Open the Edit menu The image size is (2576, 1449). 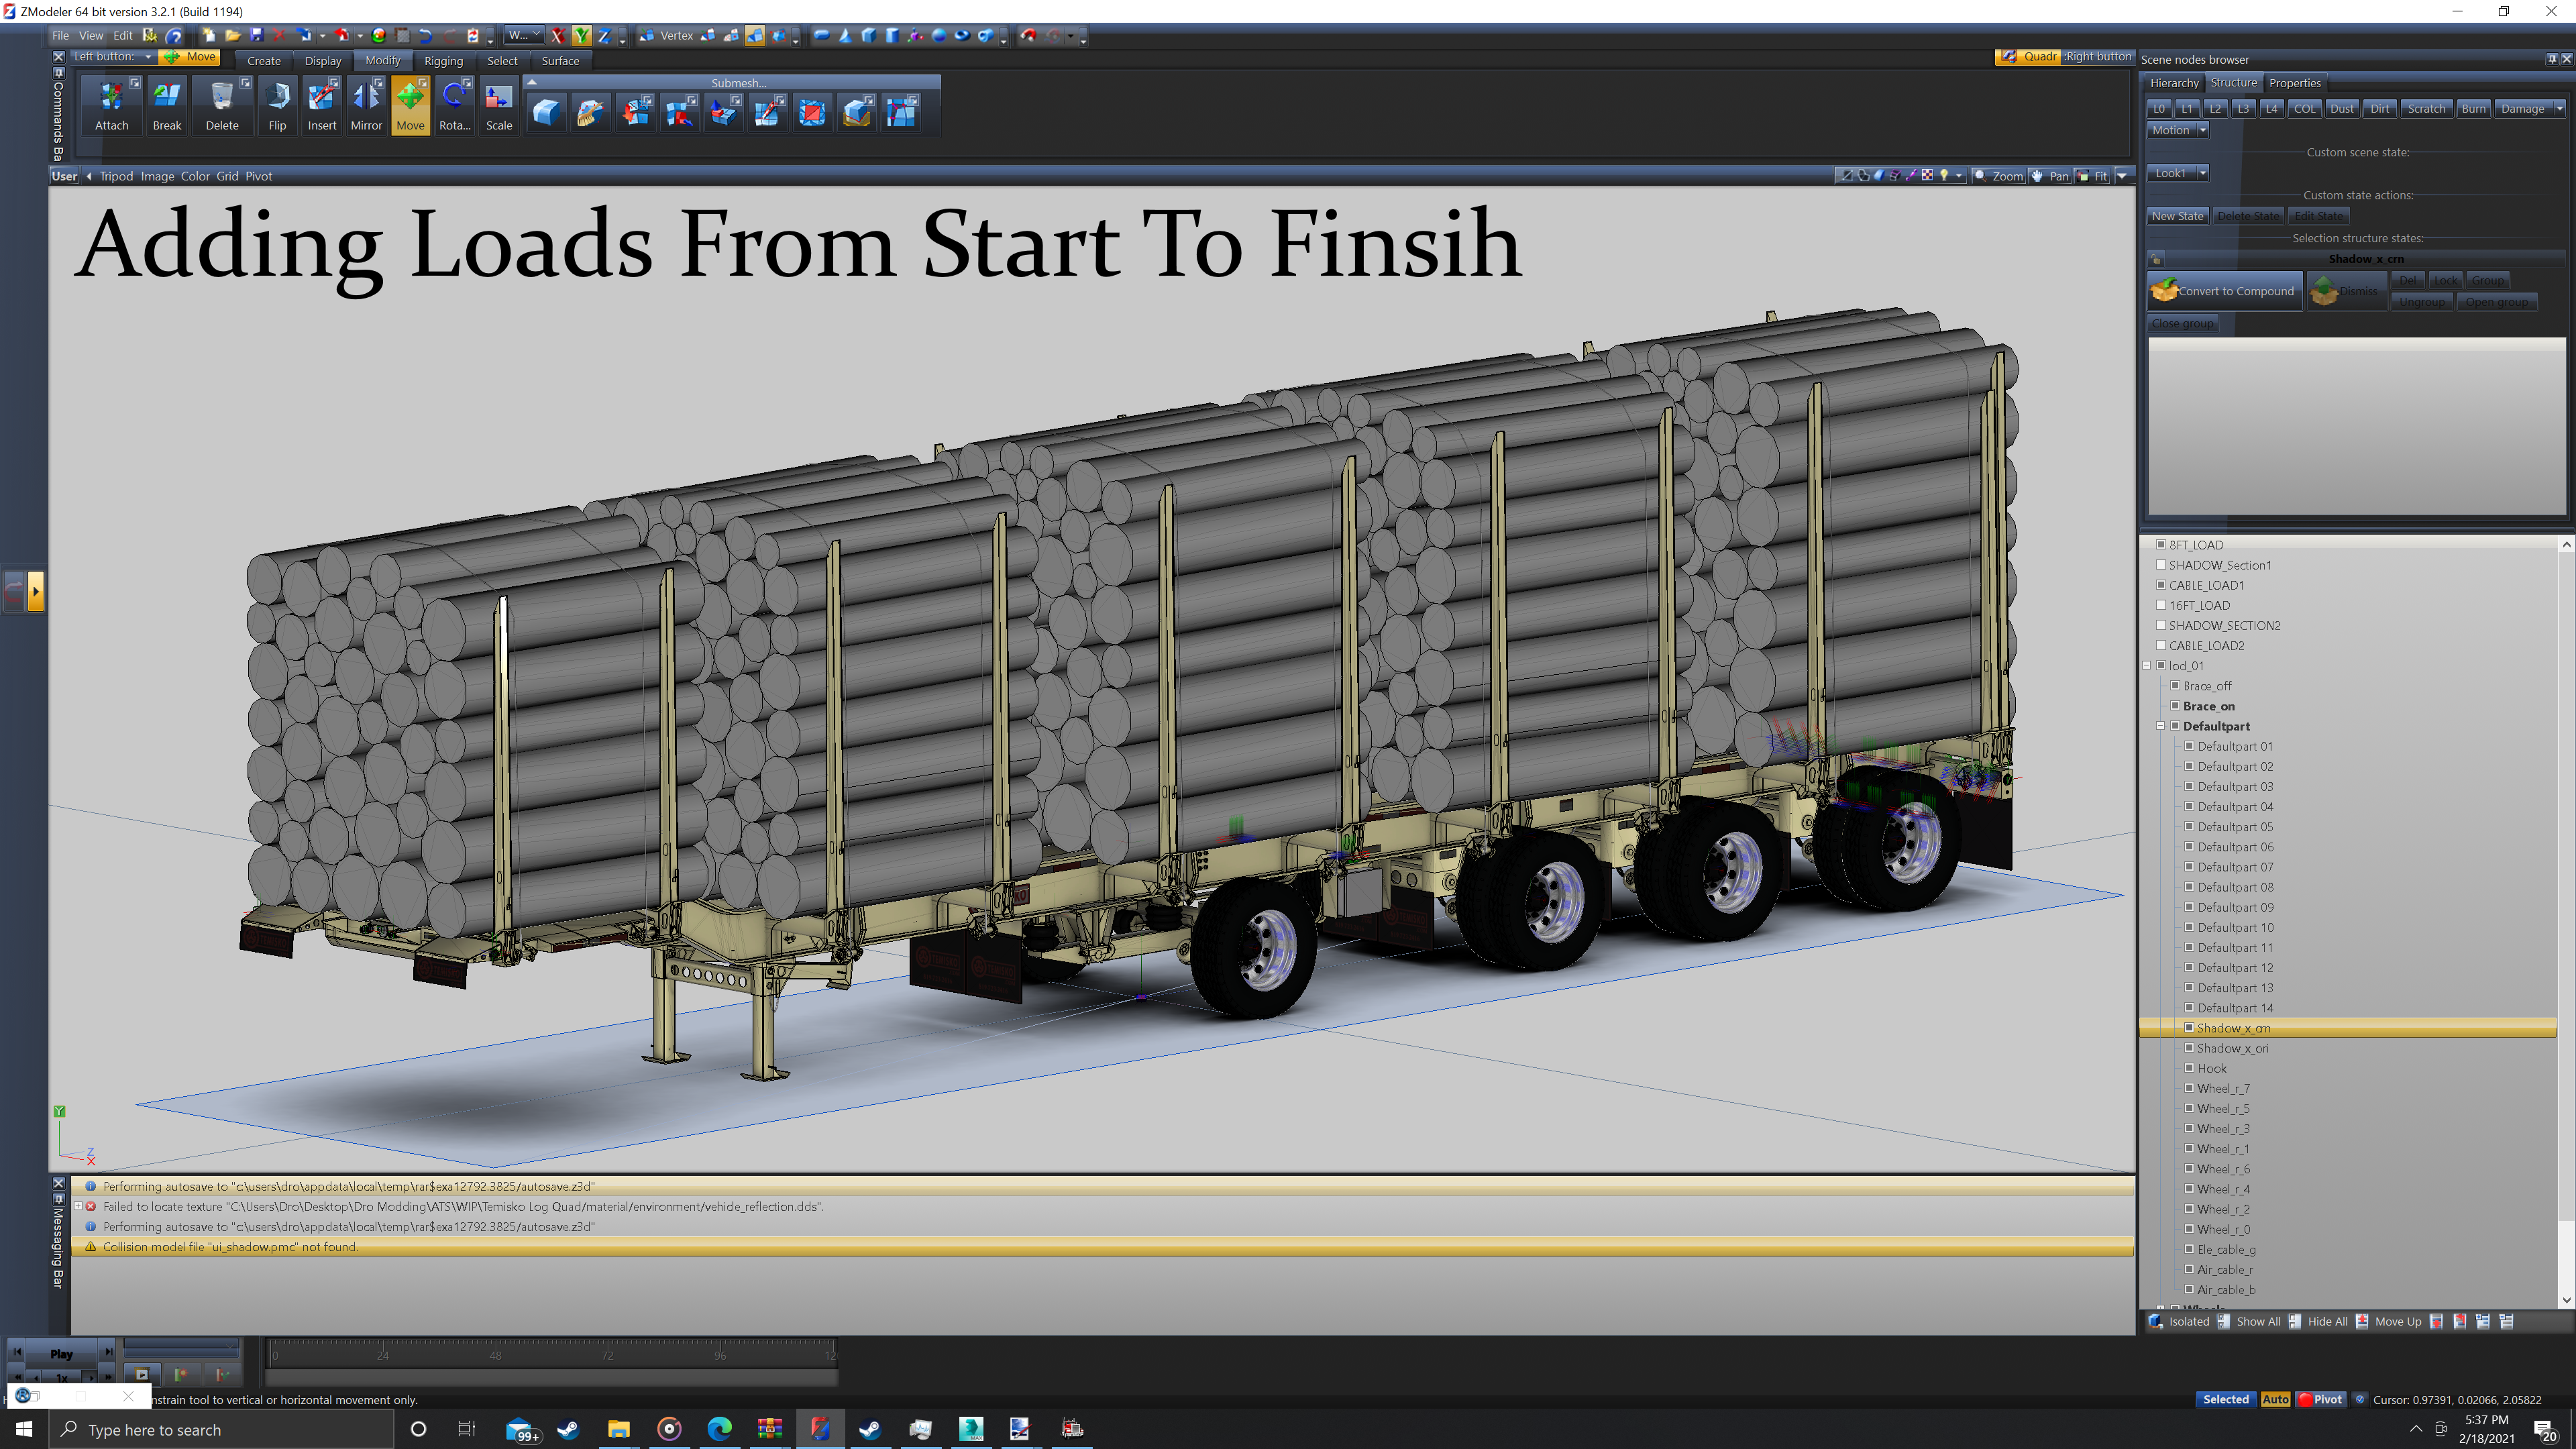(x=122, y=35)
